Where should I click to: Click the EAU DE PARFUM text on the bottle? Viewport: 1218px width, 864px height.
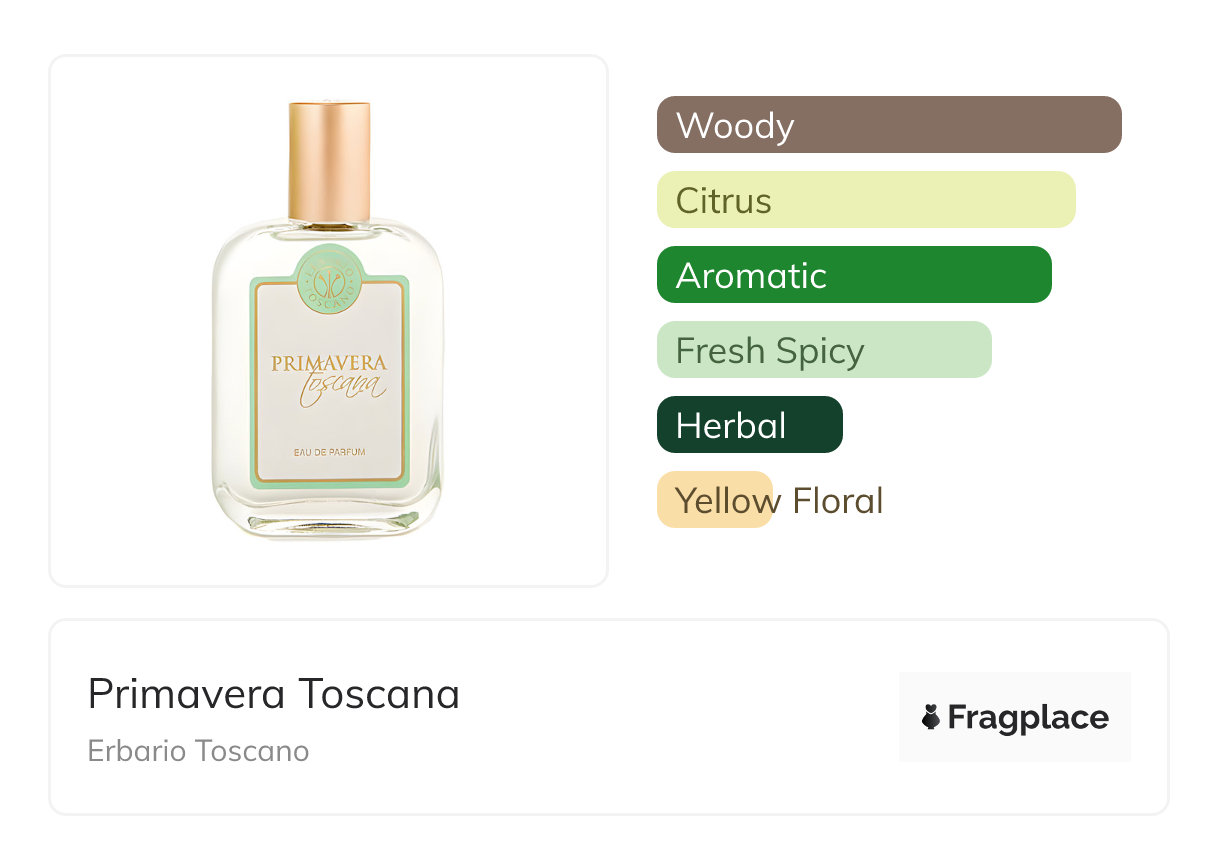pyautogui.click(x=329, y=452)
